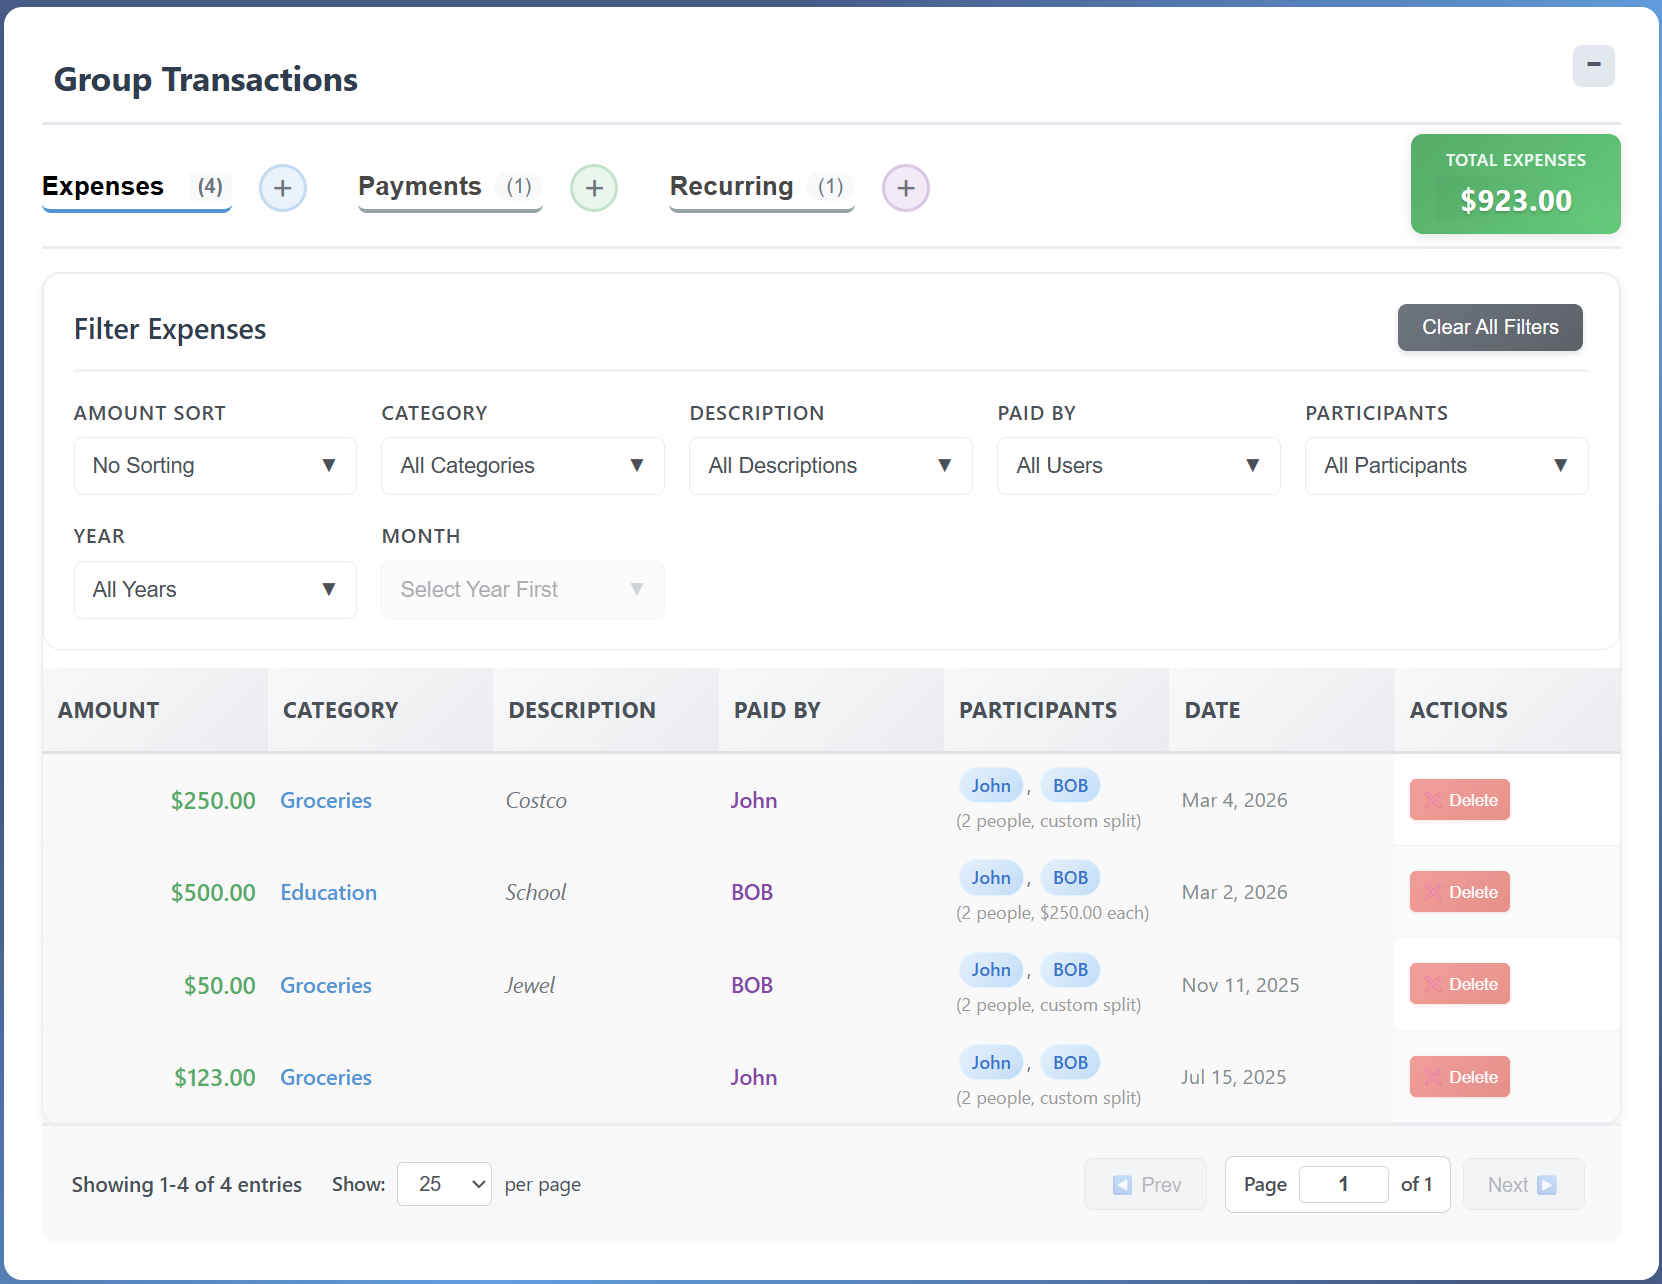
Task: Open the Groceries category link on the Costco row
Action: (x=325, y=800)
